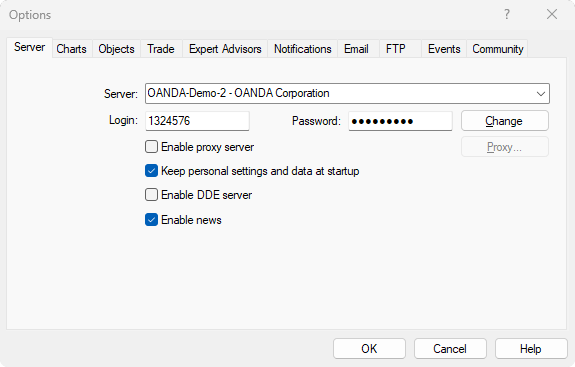
Task: Enable the DDE server checkbox
Action: click(x=151, y=195)
